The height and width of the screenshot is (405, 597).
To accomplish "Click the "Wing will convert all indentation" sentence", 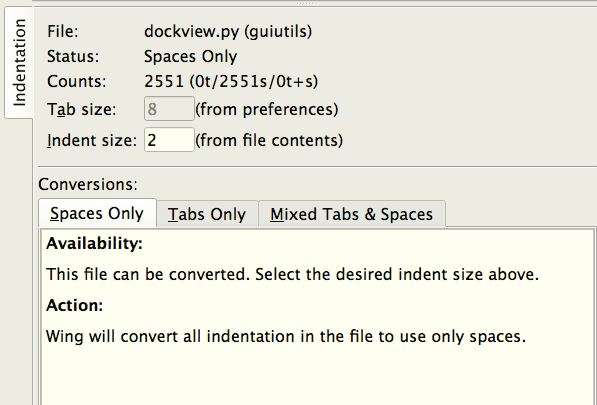I will (286, 336).
